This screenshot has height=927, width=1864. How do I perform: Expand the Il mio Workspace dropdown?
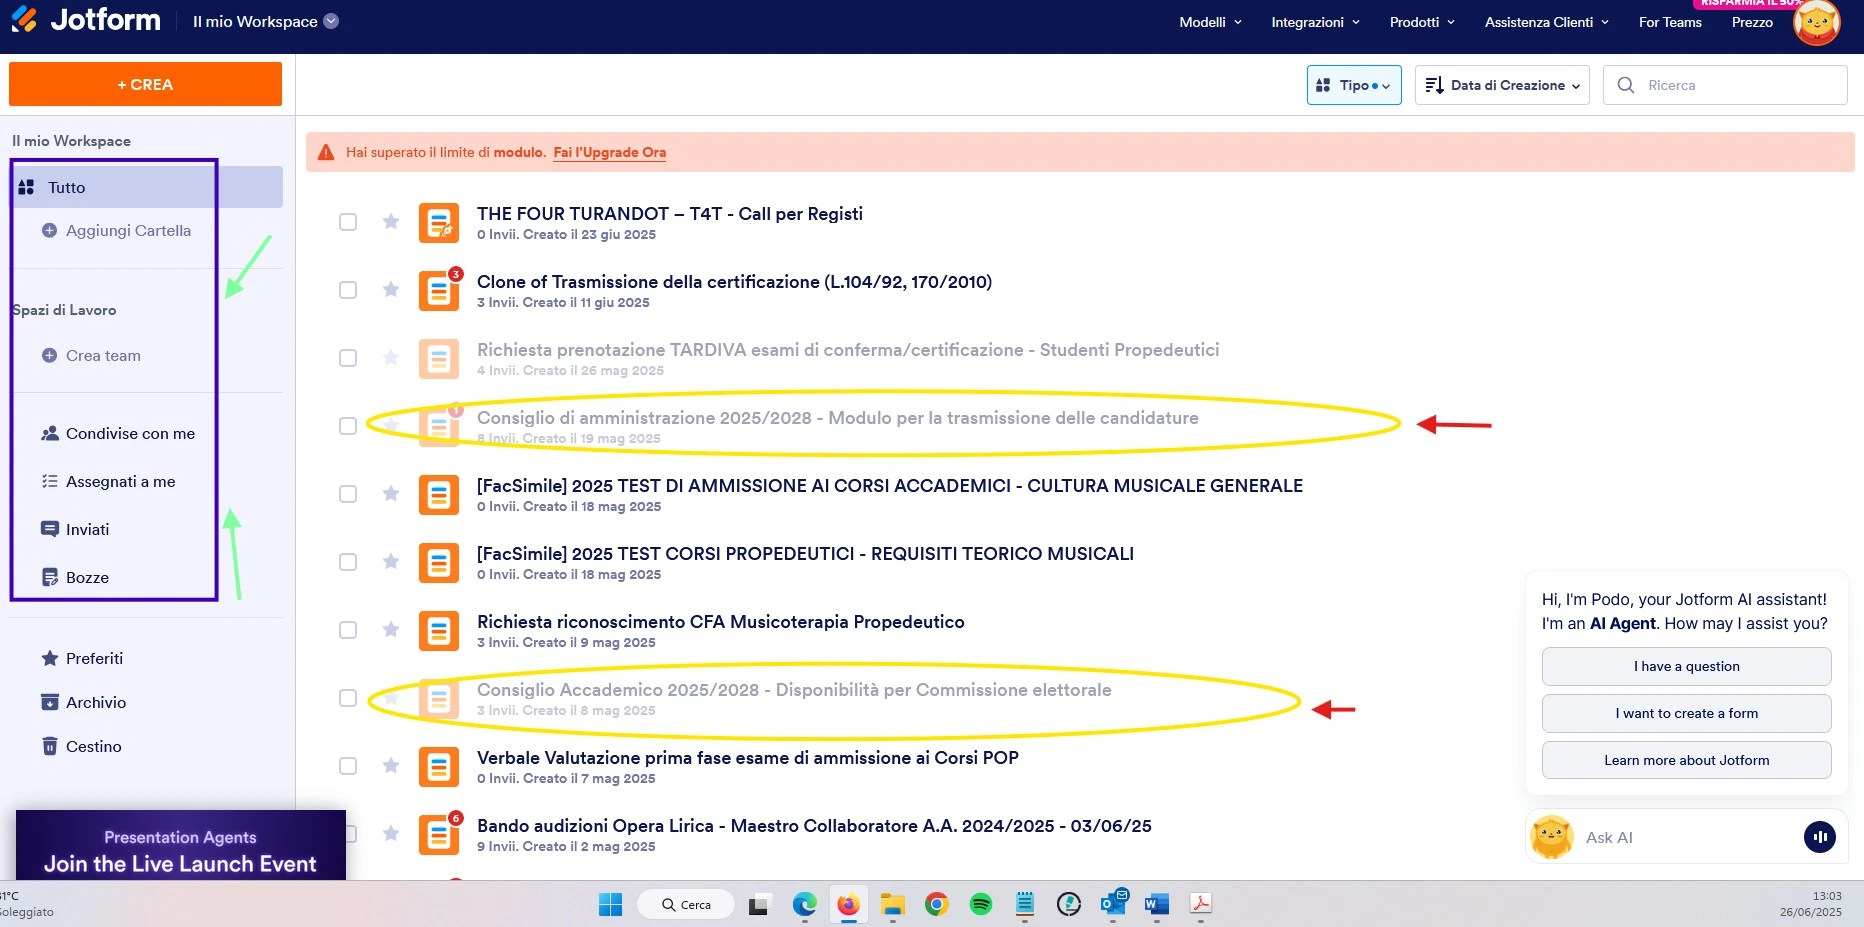[x=331, y=20]
